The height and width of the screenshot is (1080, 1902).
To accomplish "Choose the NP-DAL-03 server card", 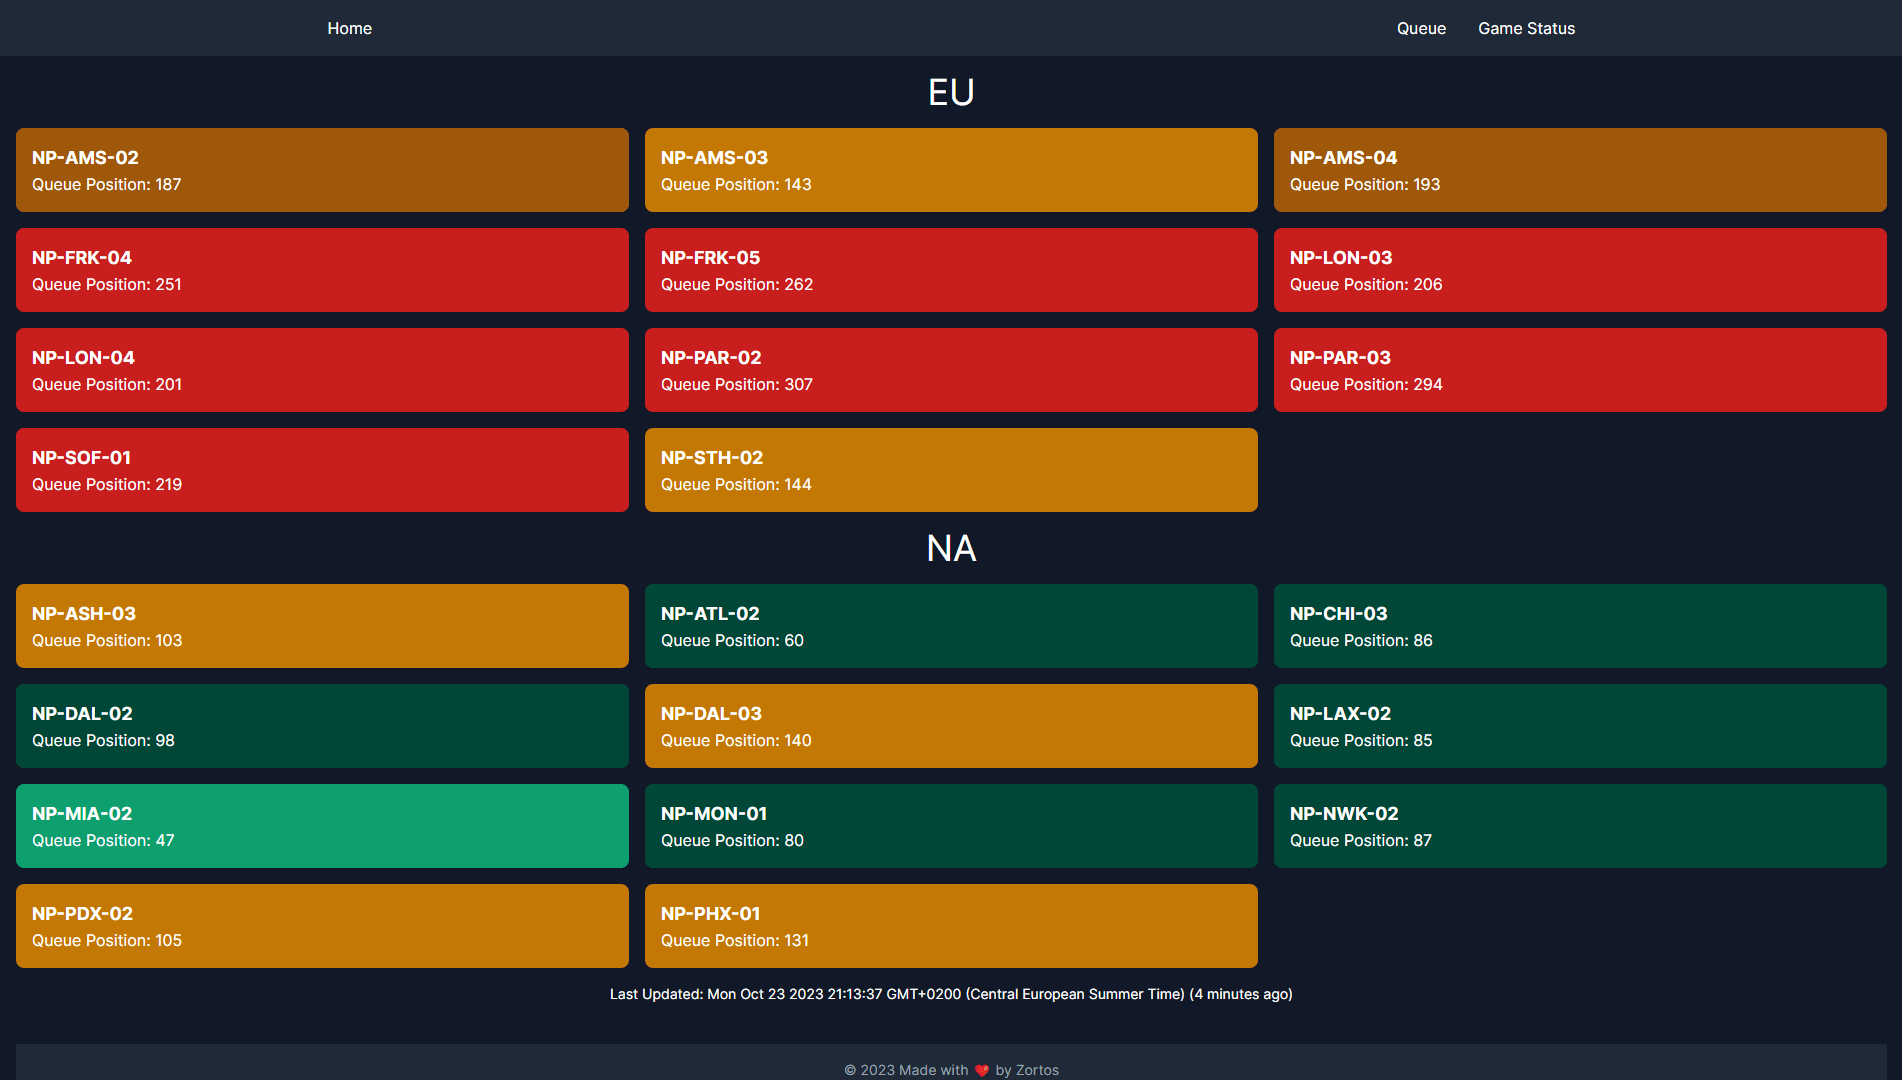I will [x=951, y=726].
